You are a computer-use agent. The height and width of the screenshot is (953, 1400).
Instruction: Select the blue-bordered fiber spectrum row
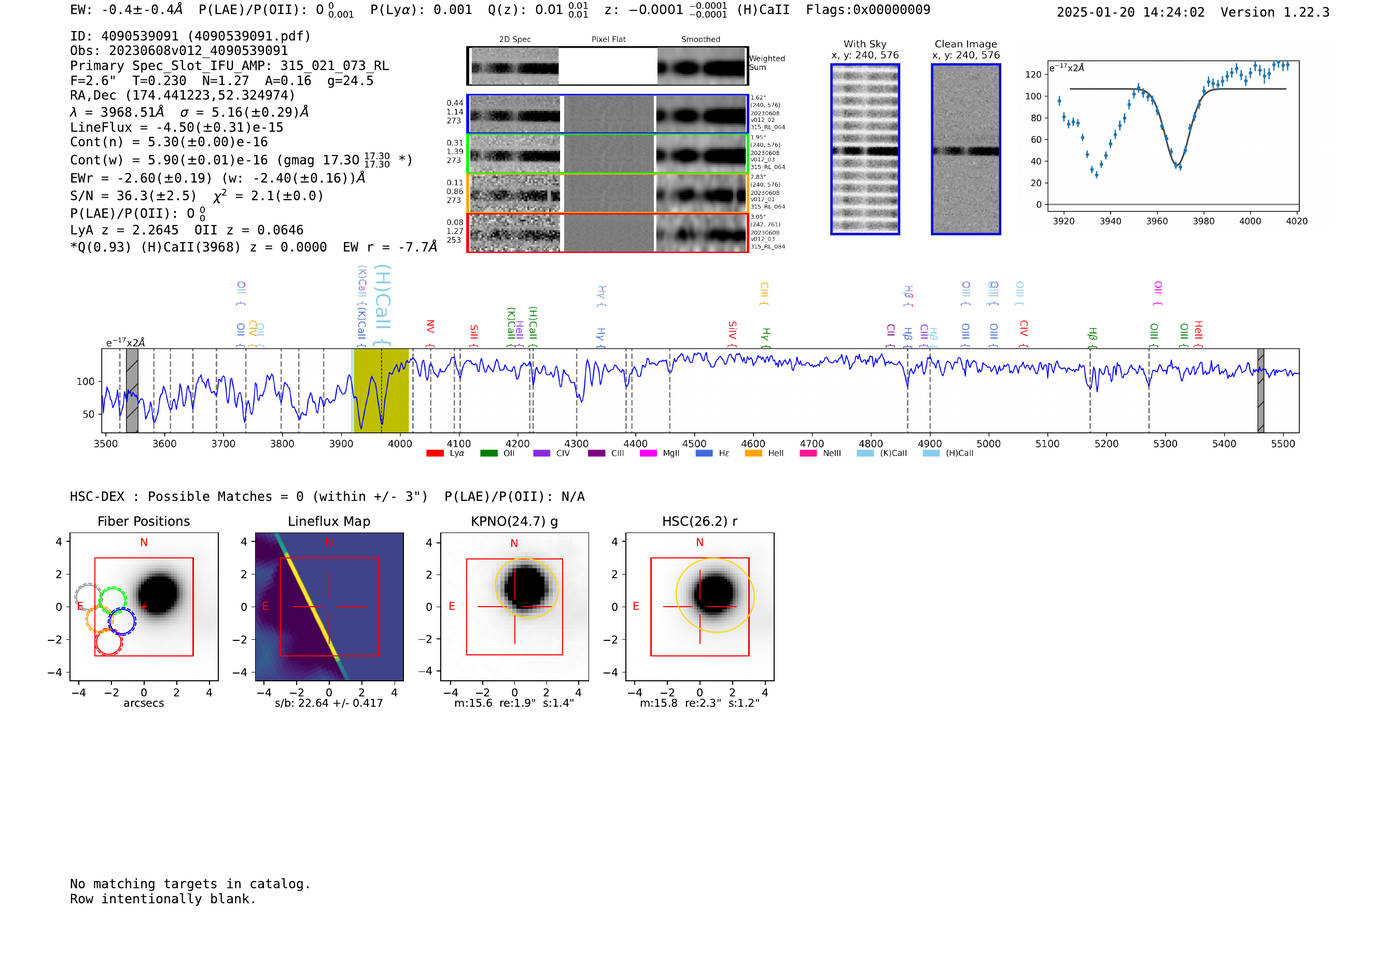point(607,115)
